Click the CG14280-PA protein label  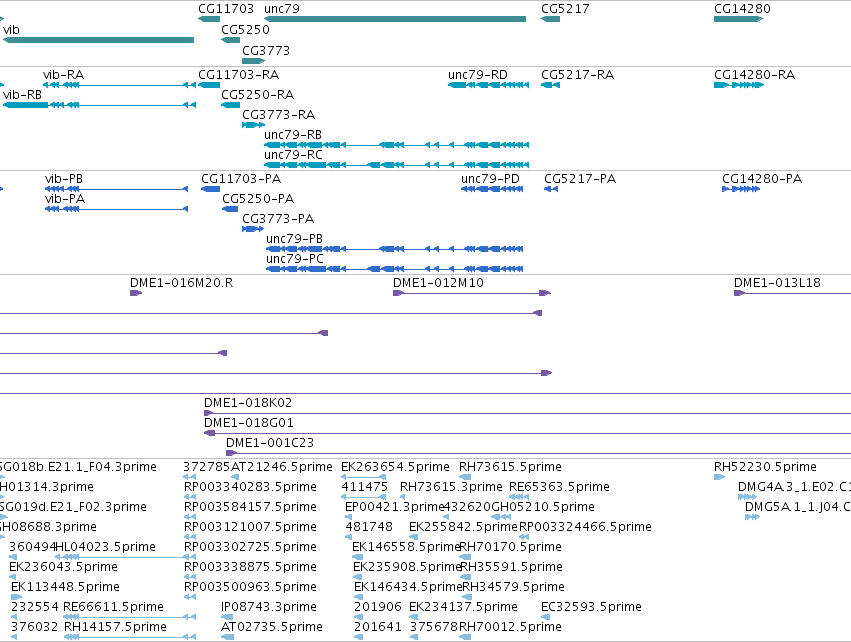(x=761, y=179)
